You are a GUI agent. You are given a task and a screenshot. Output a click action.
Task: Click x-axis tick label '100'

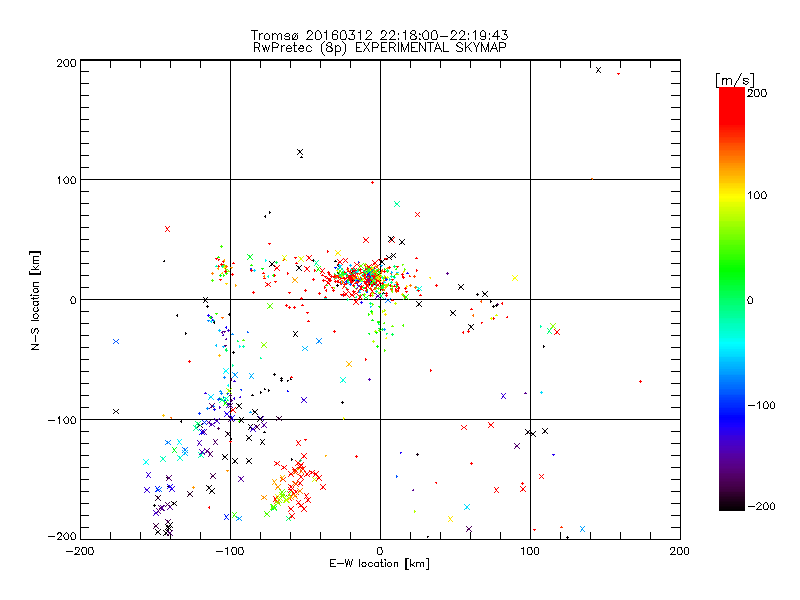(530, 551)
